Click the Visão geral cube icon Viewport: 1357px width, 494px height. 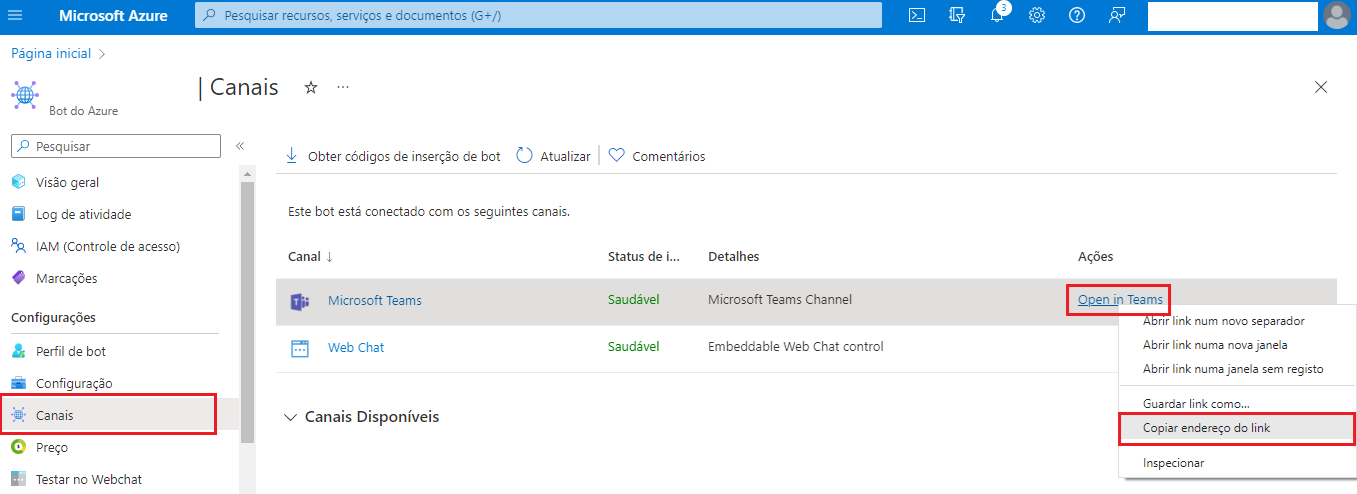[18, 182]
